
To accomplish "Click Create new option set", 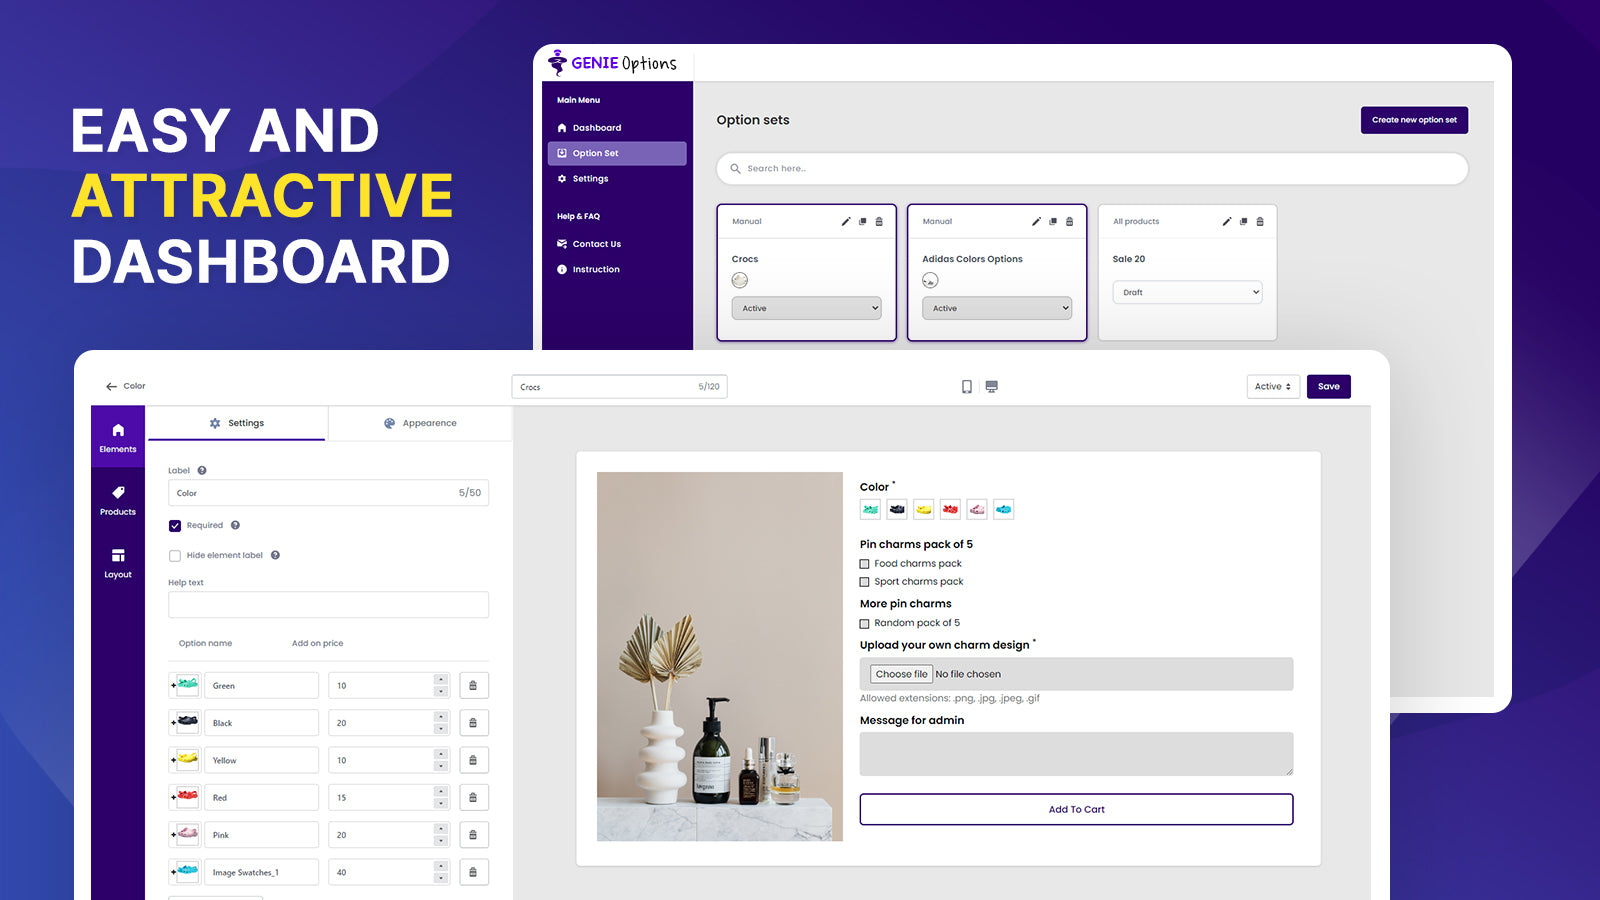I will 1413,120.
